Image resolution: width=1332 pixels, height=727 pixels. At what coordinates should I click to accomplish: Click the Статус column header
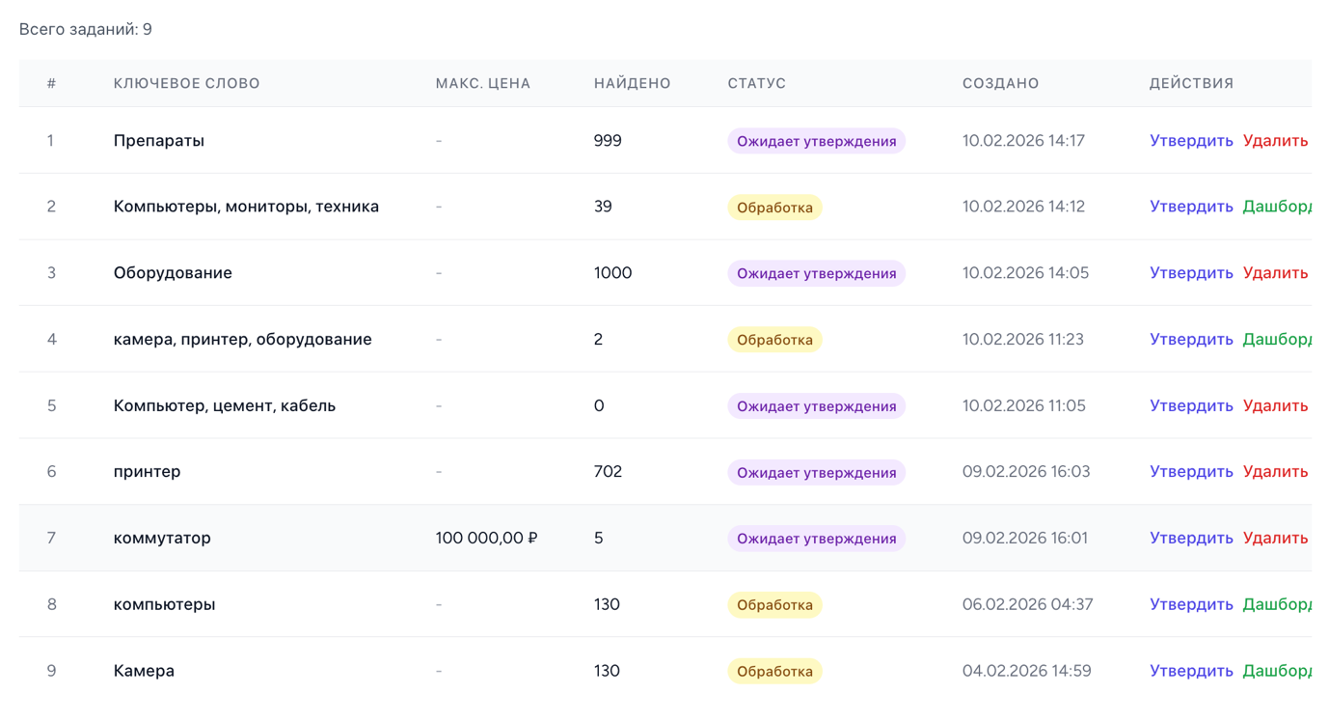click(x=756, y=84)
